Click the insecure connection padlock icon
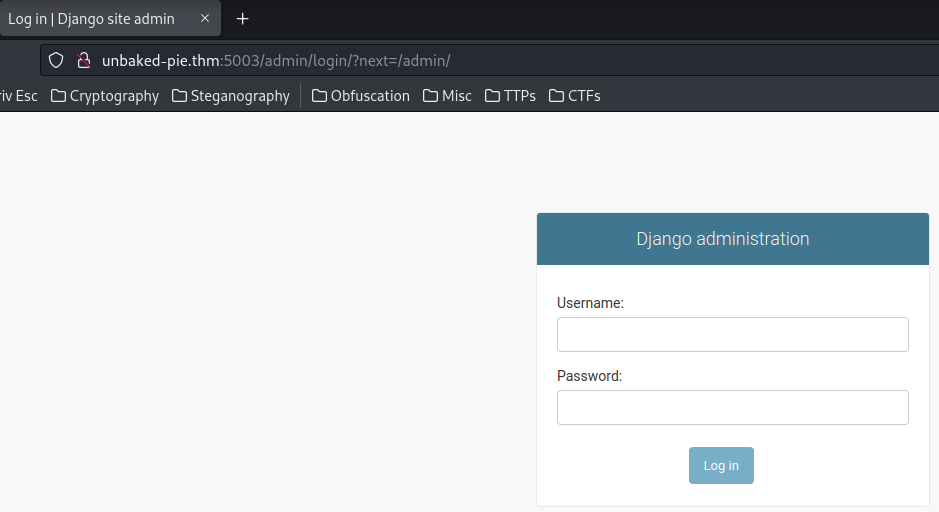 [84, 60]
